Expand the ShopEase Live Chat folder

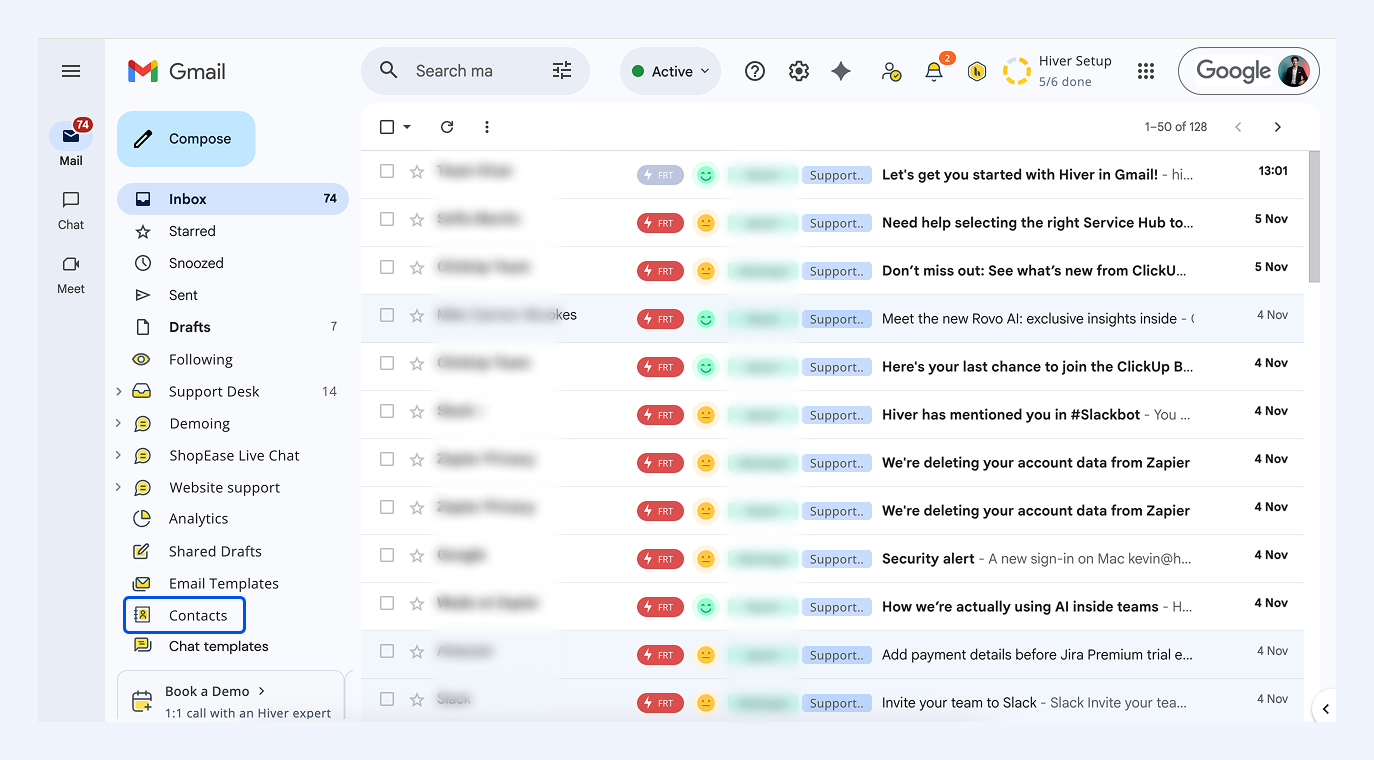[118, 455]
